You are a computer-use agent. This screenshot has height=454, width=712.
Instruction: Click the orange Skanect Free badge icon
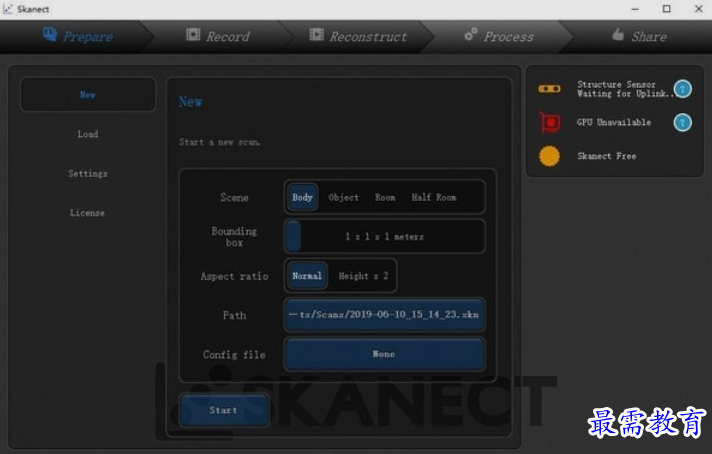(x=549, y=156)
